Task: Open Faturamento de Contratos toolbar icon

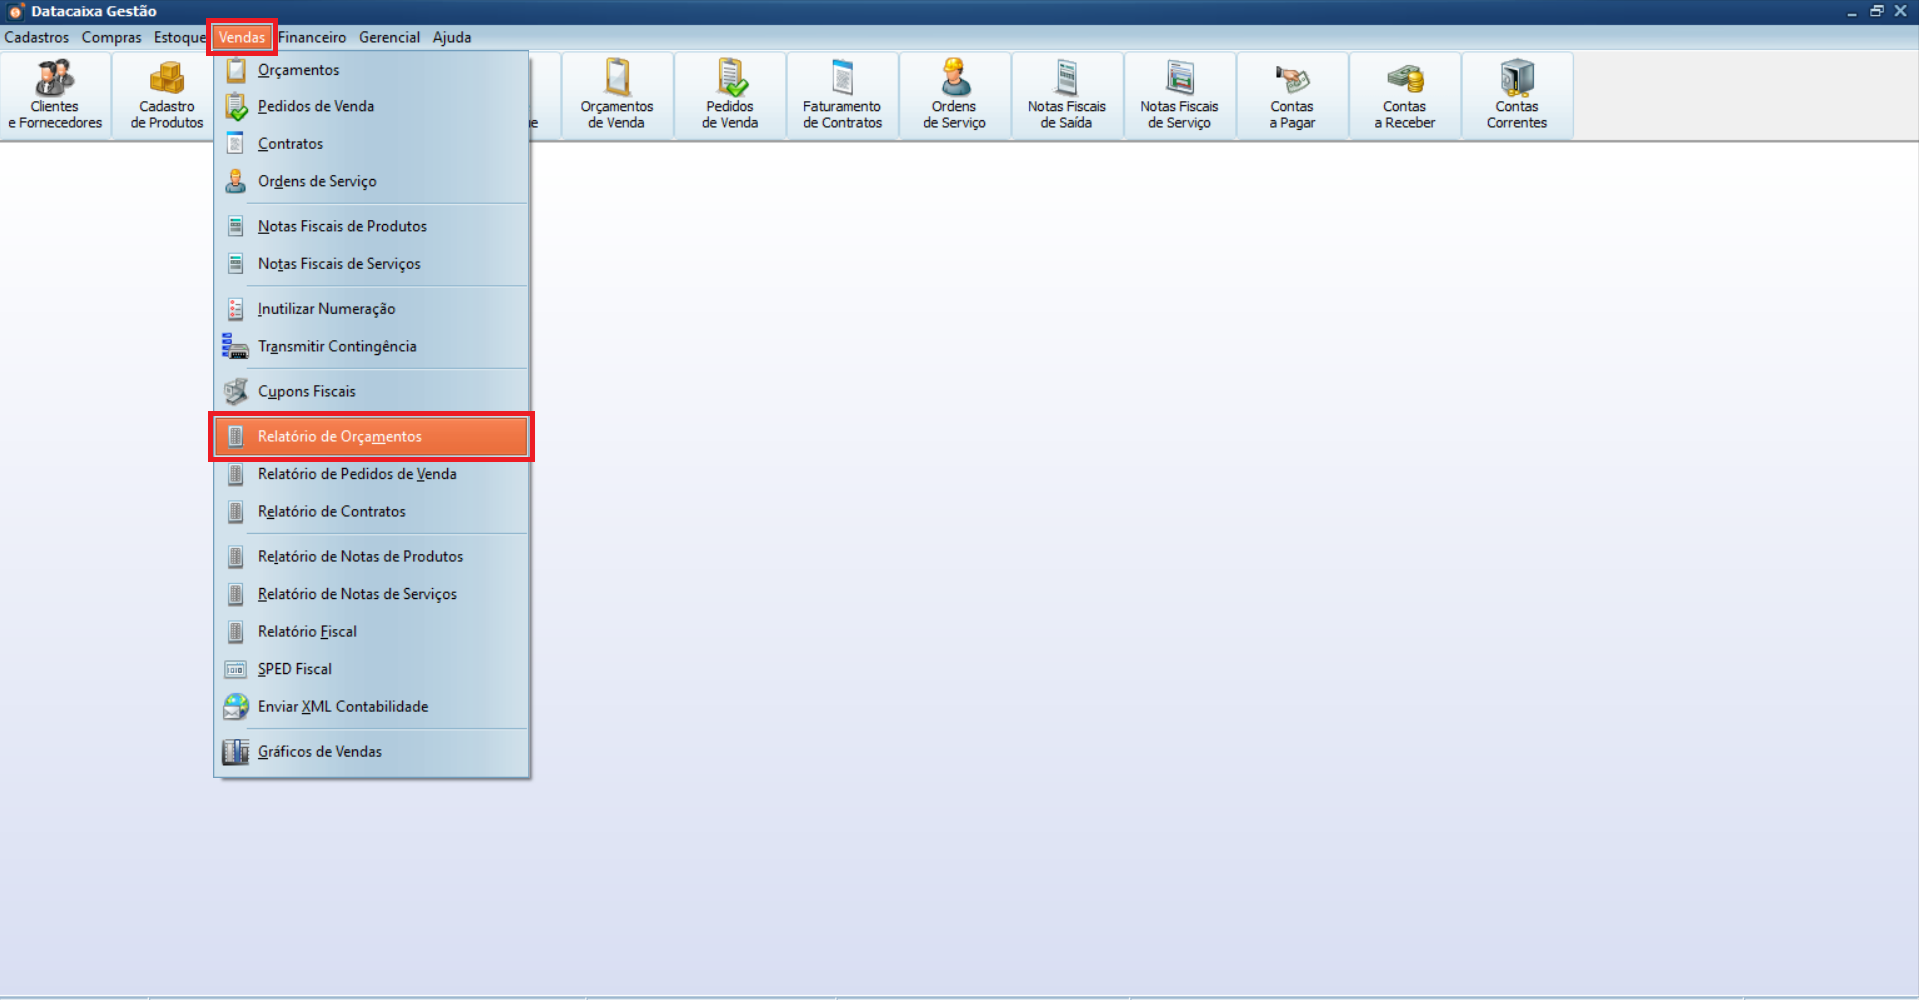Action: (842, 95)
